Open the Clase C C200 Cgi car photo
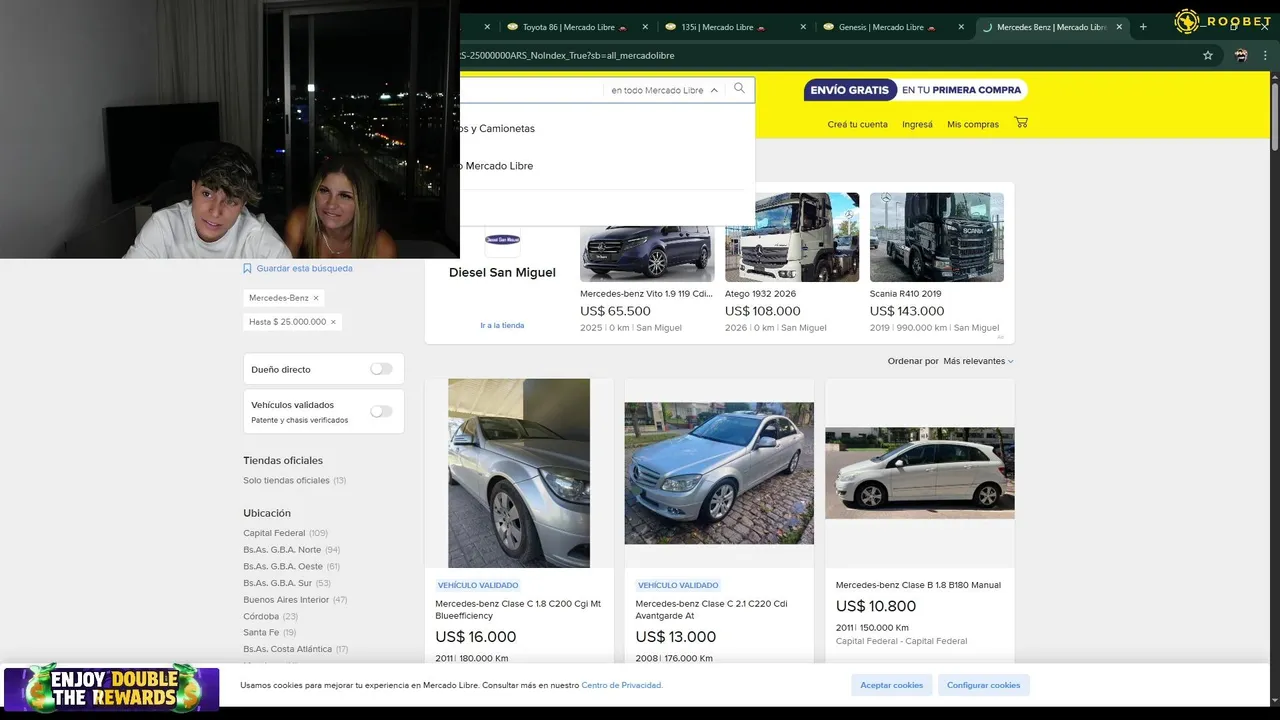The height and width of the screenshot is (720, 1280). [519, 473]
